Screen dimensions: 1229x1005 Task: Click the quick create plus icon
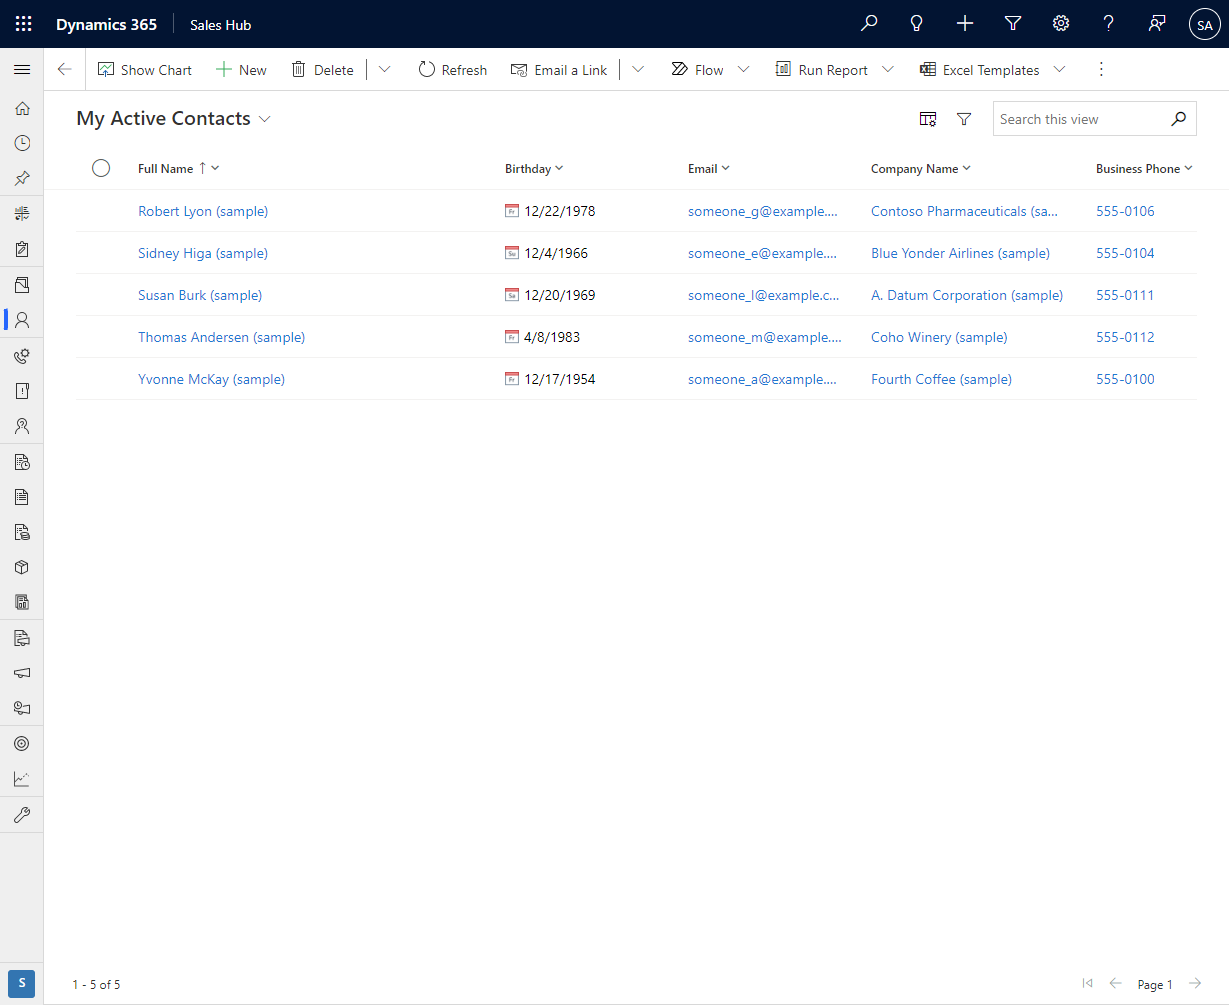pyautogui.click(x=964, y=24)
